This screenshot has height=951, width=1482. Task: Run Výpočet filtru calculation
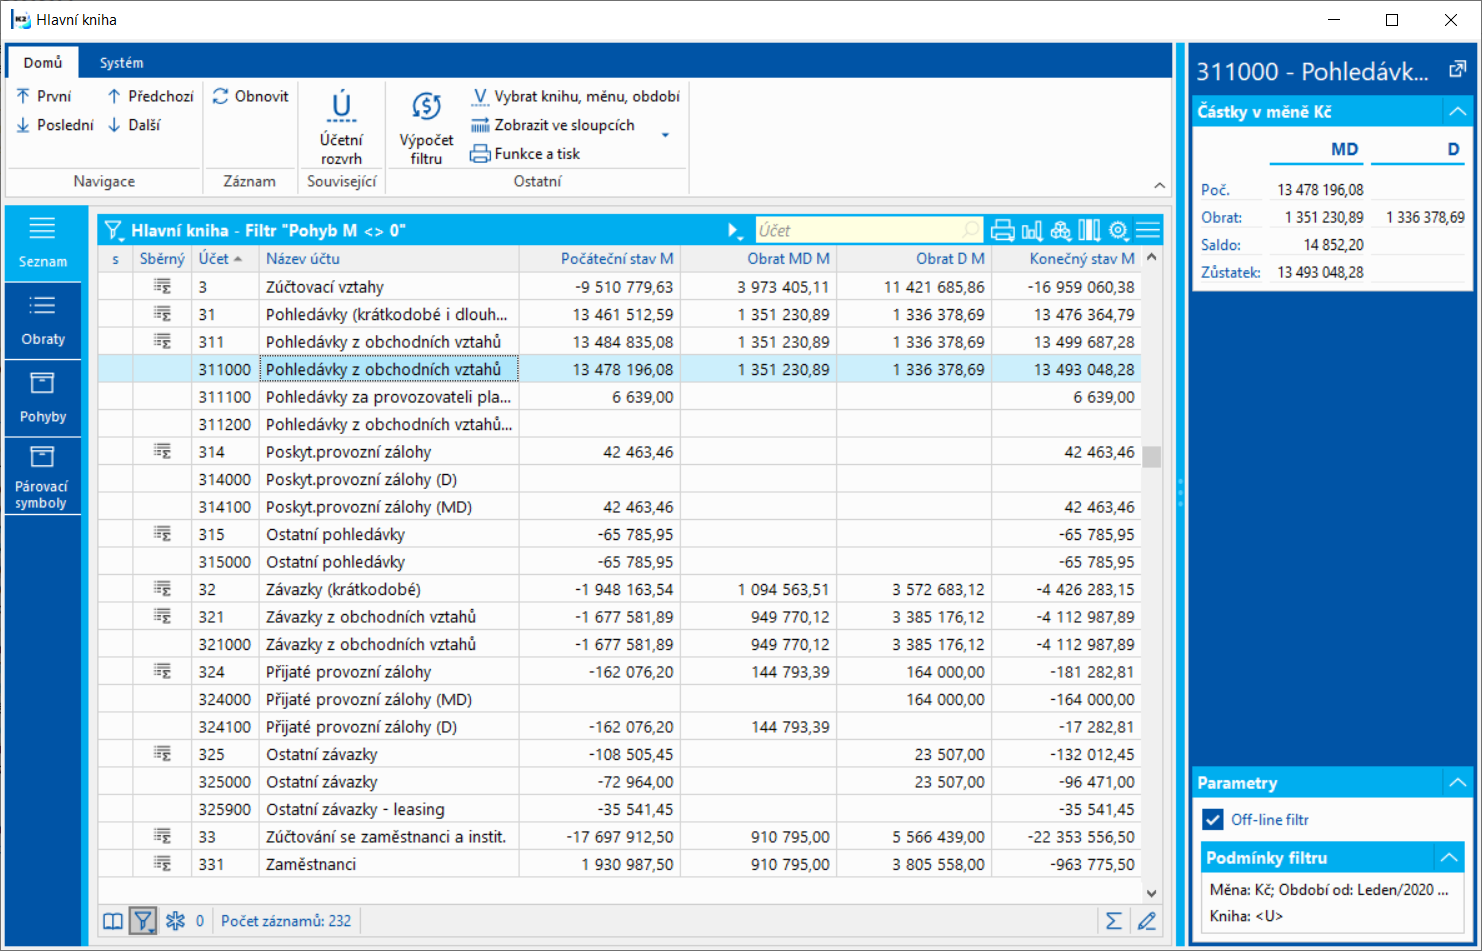[426, 128]
